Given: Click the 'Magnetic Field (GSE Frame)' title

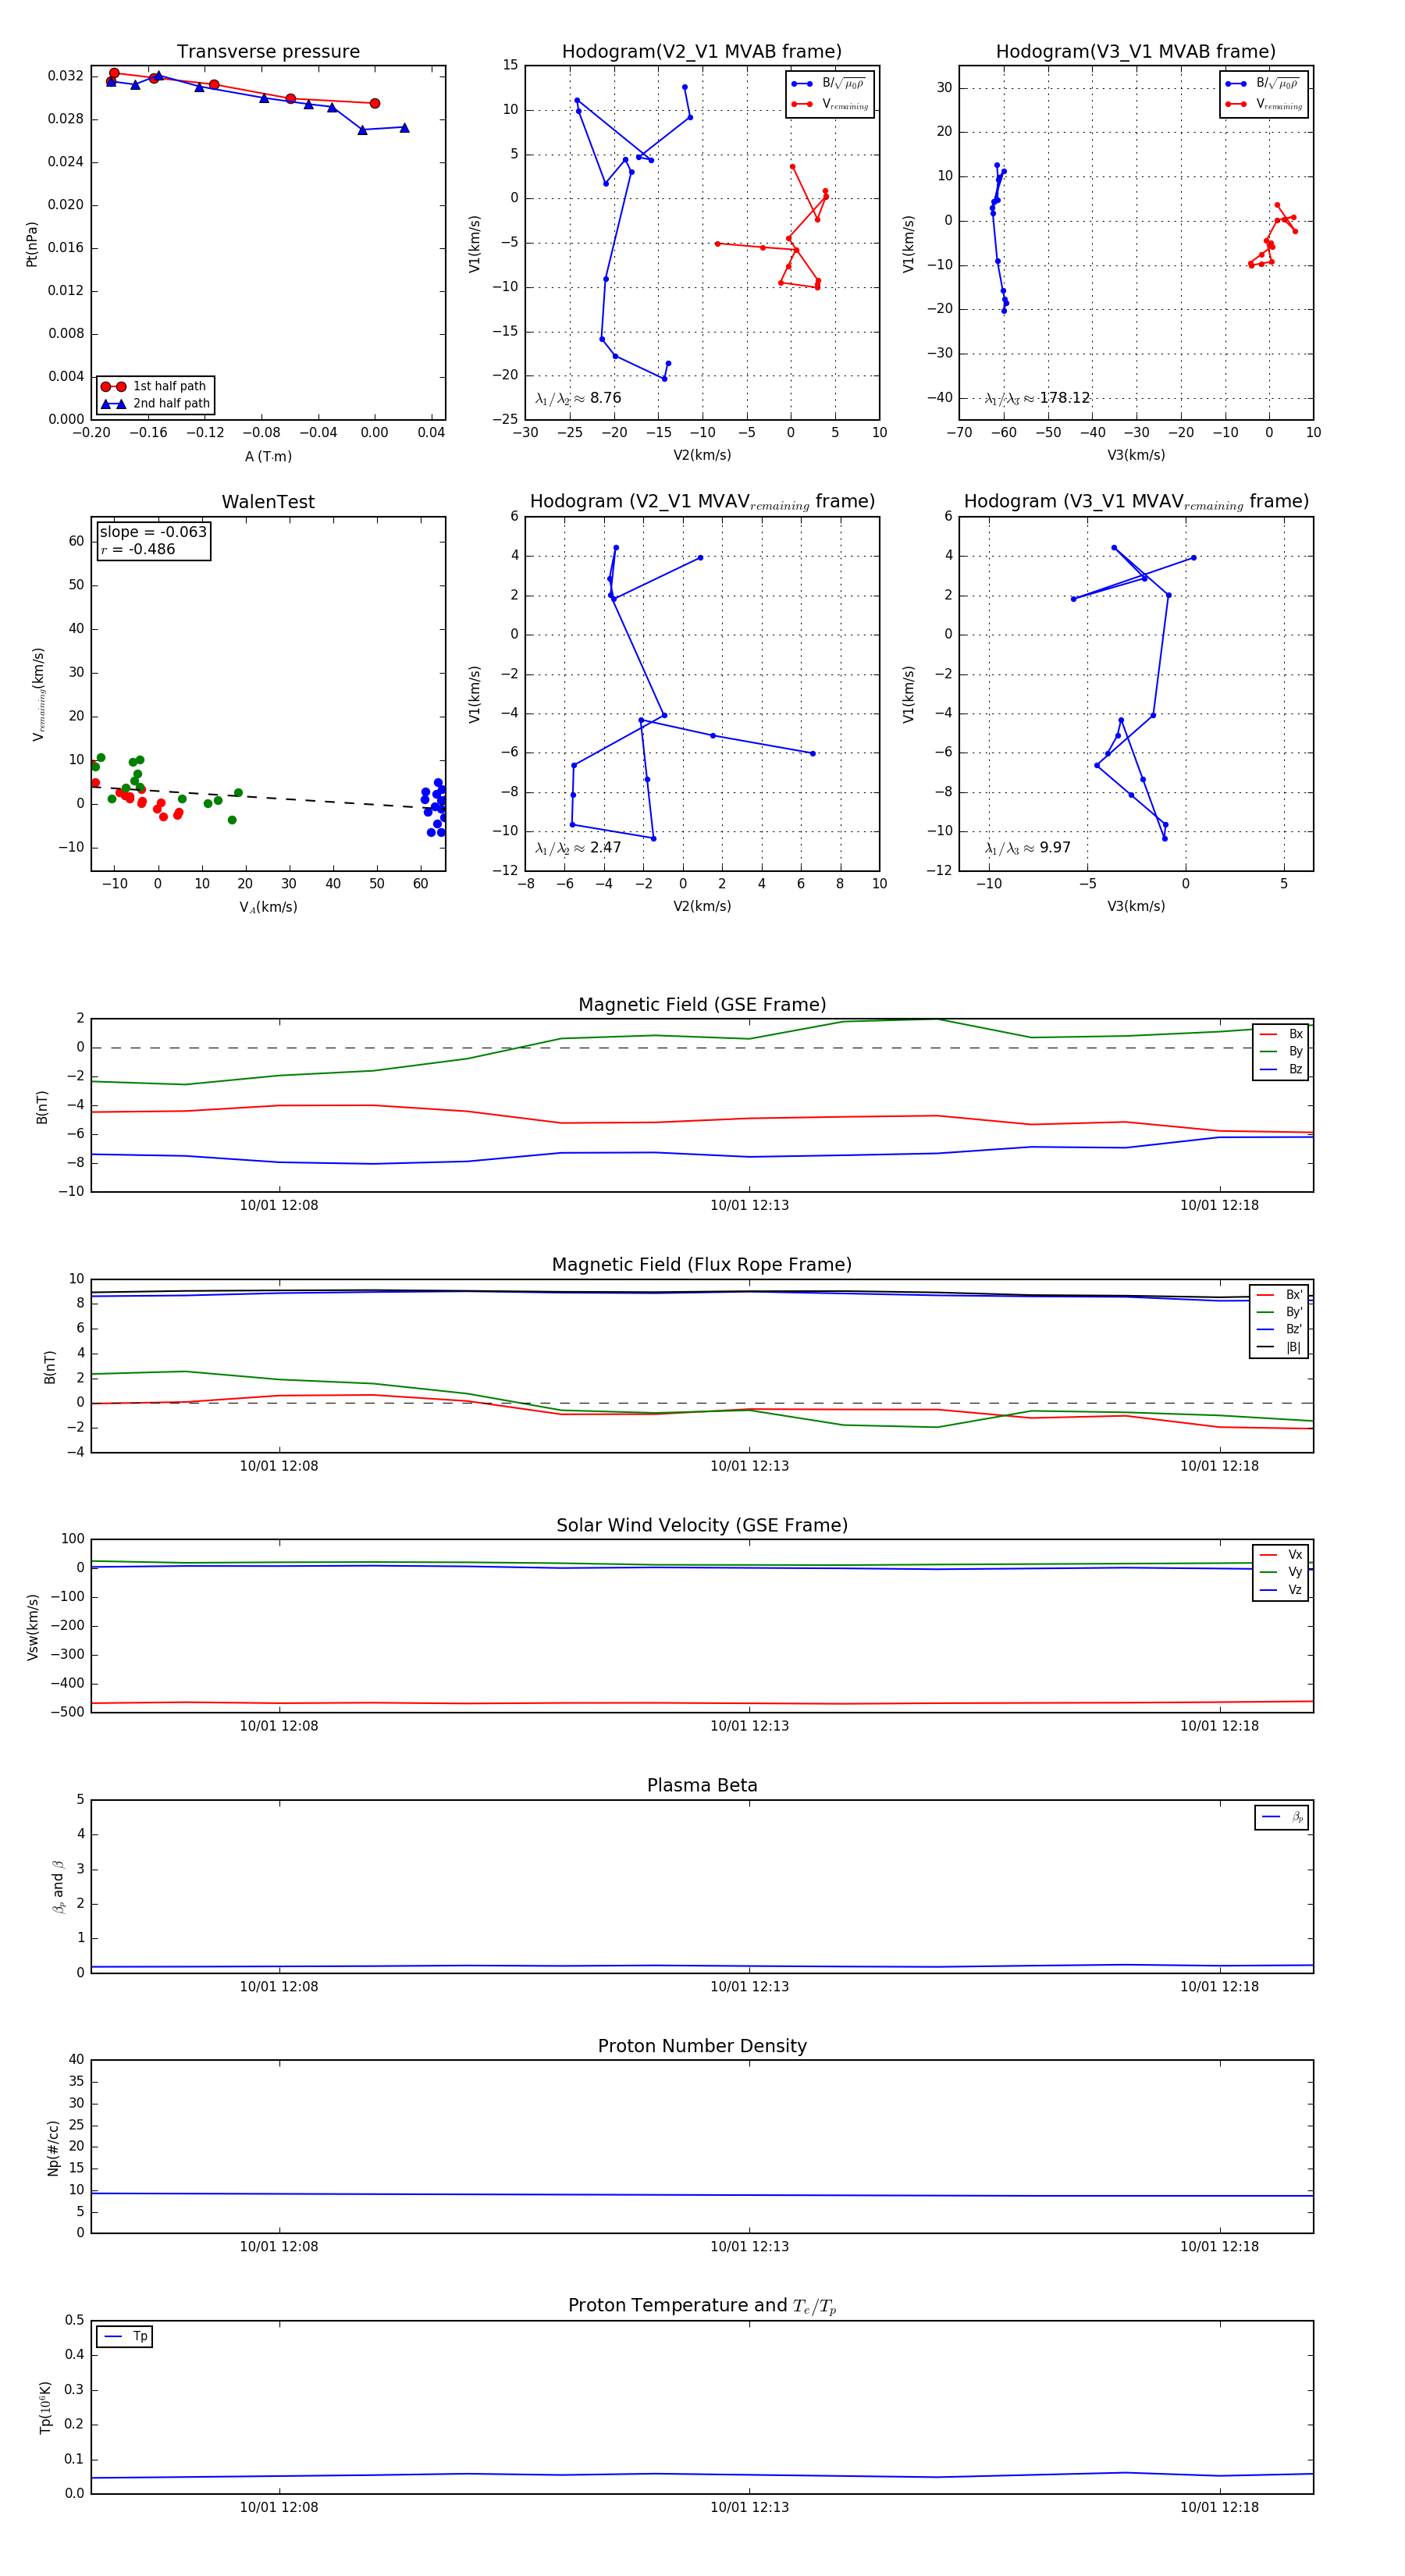Looking at the screenshot, I should tap(702, 1005).
